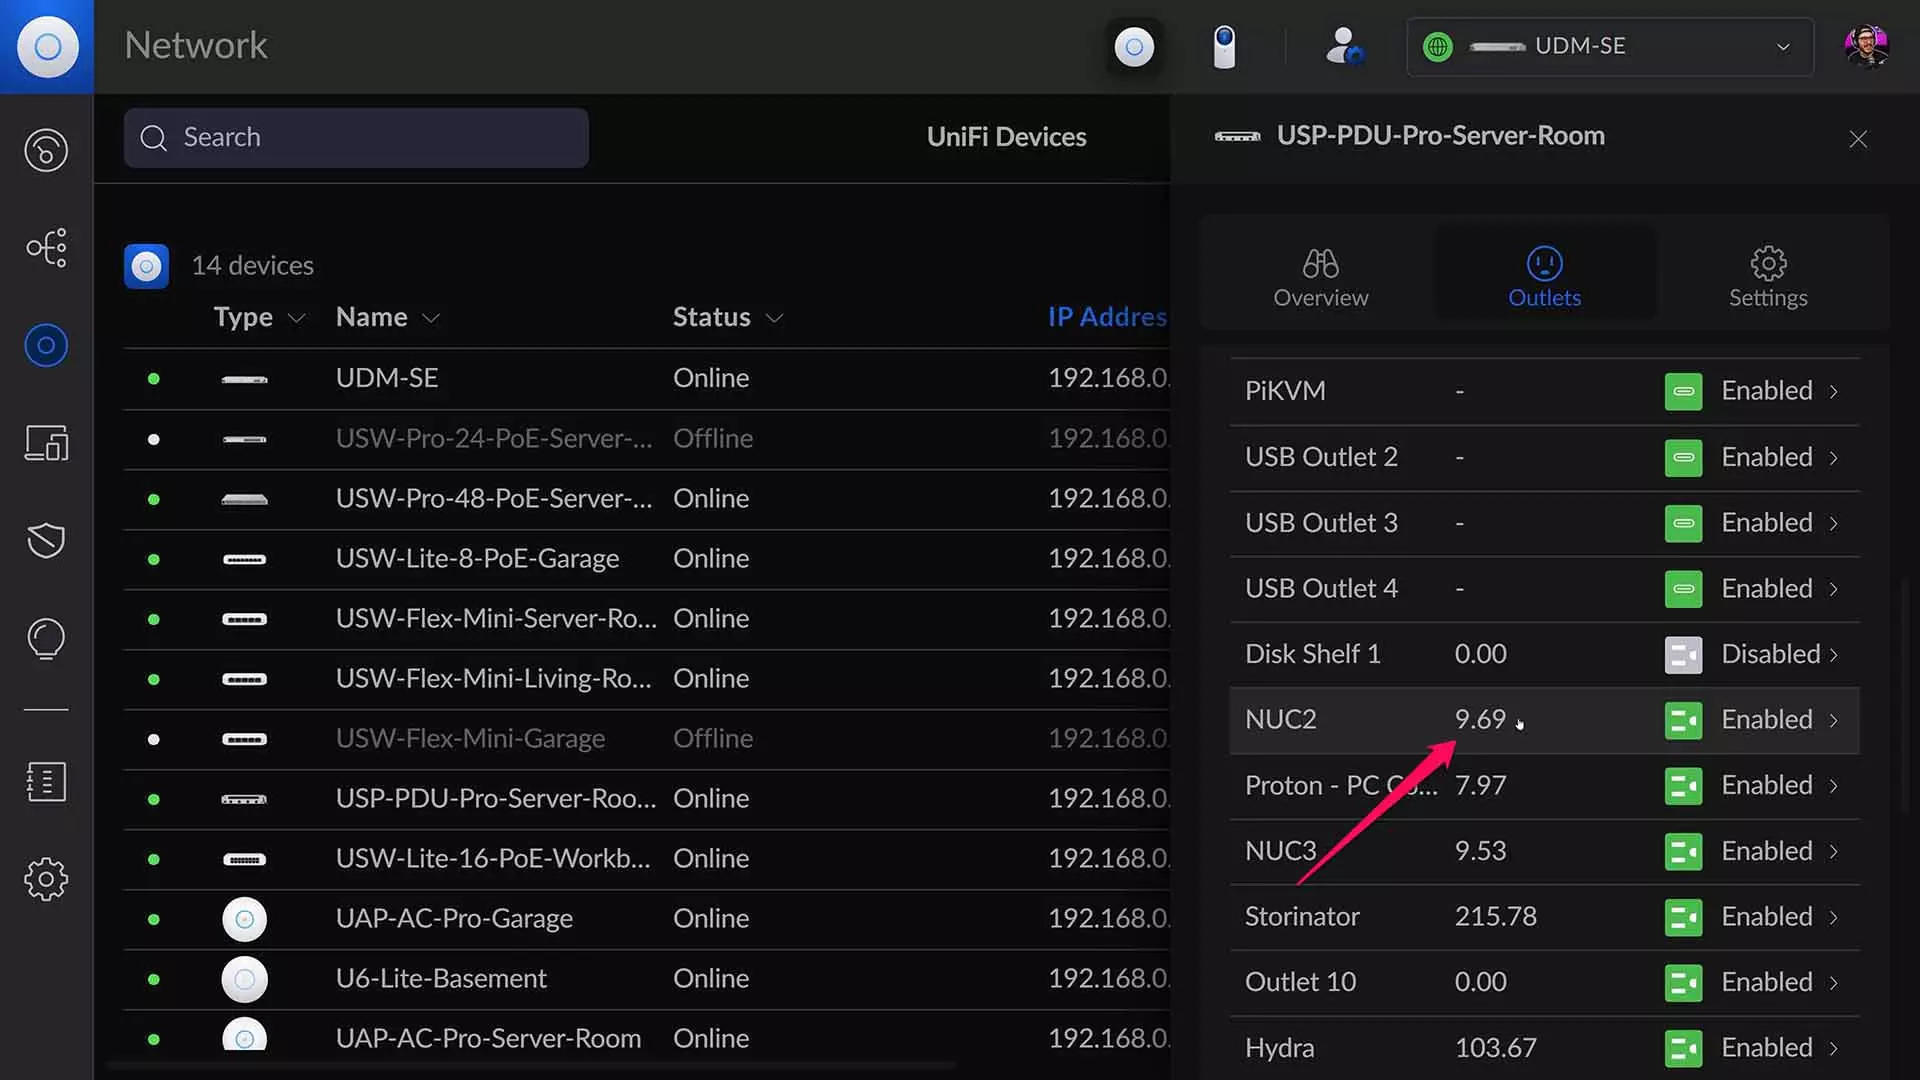Close the USP-PDU-Pro-Server-Room panel
1920x1080 pixels.
[x=1858, y=139]
